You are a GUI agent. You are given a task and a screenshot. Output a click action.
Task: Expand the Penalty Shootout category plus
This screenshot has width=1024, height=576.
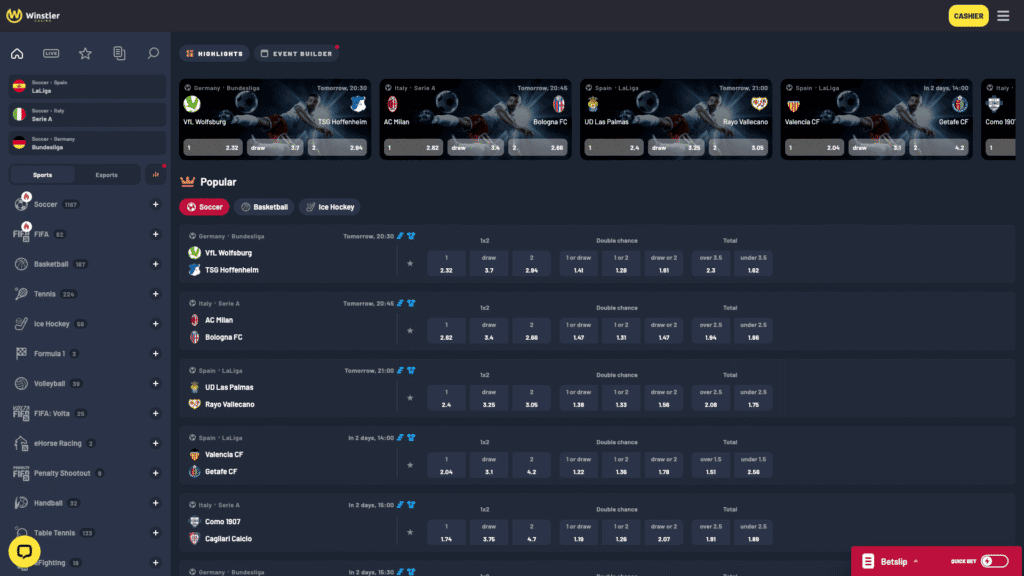pos(155,473)
